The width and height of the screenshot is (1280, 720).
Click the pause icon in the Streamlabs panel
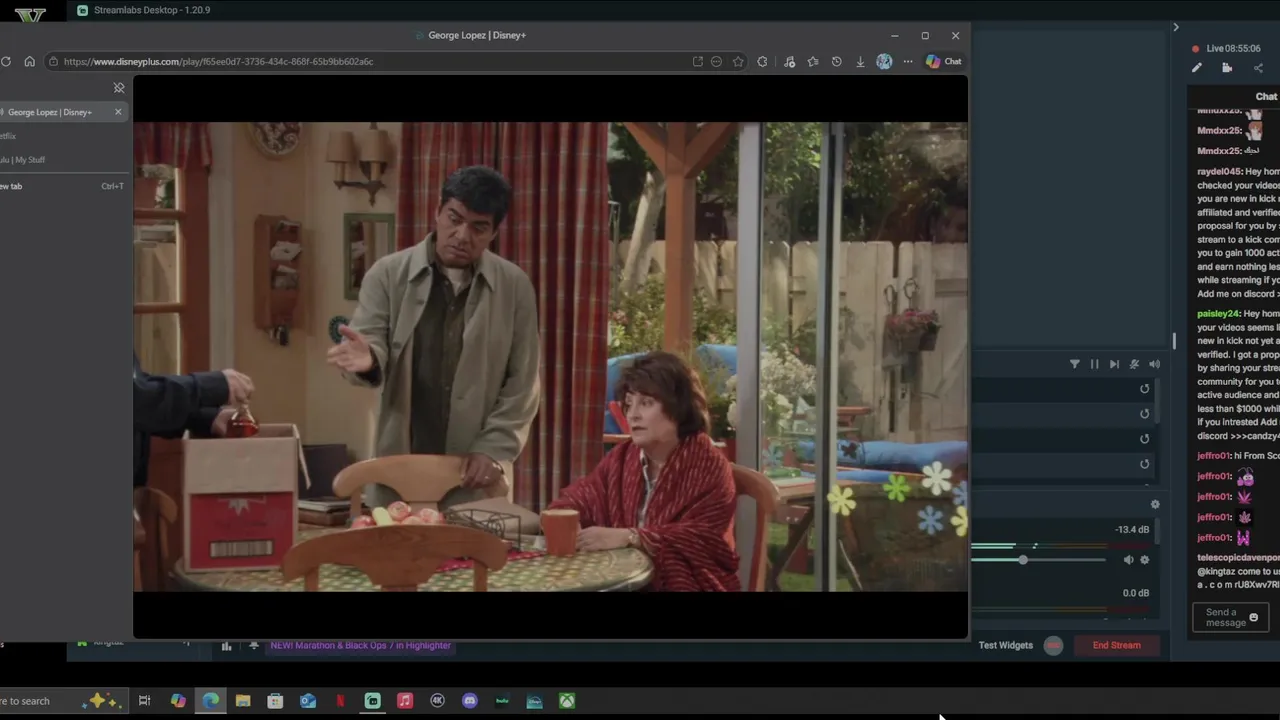pos(1094,364)
